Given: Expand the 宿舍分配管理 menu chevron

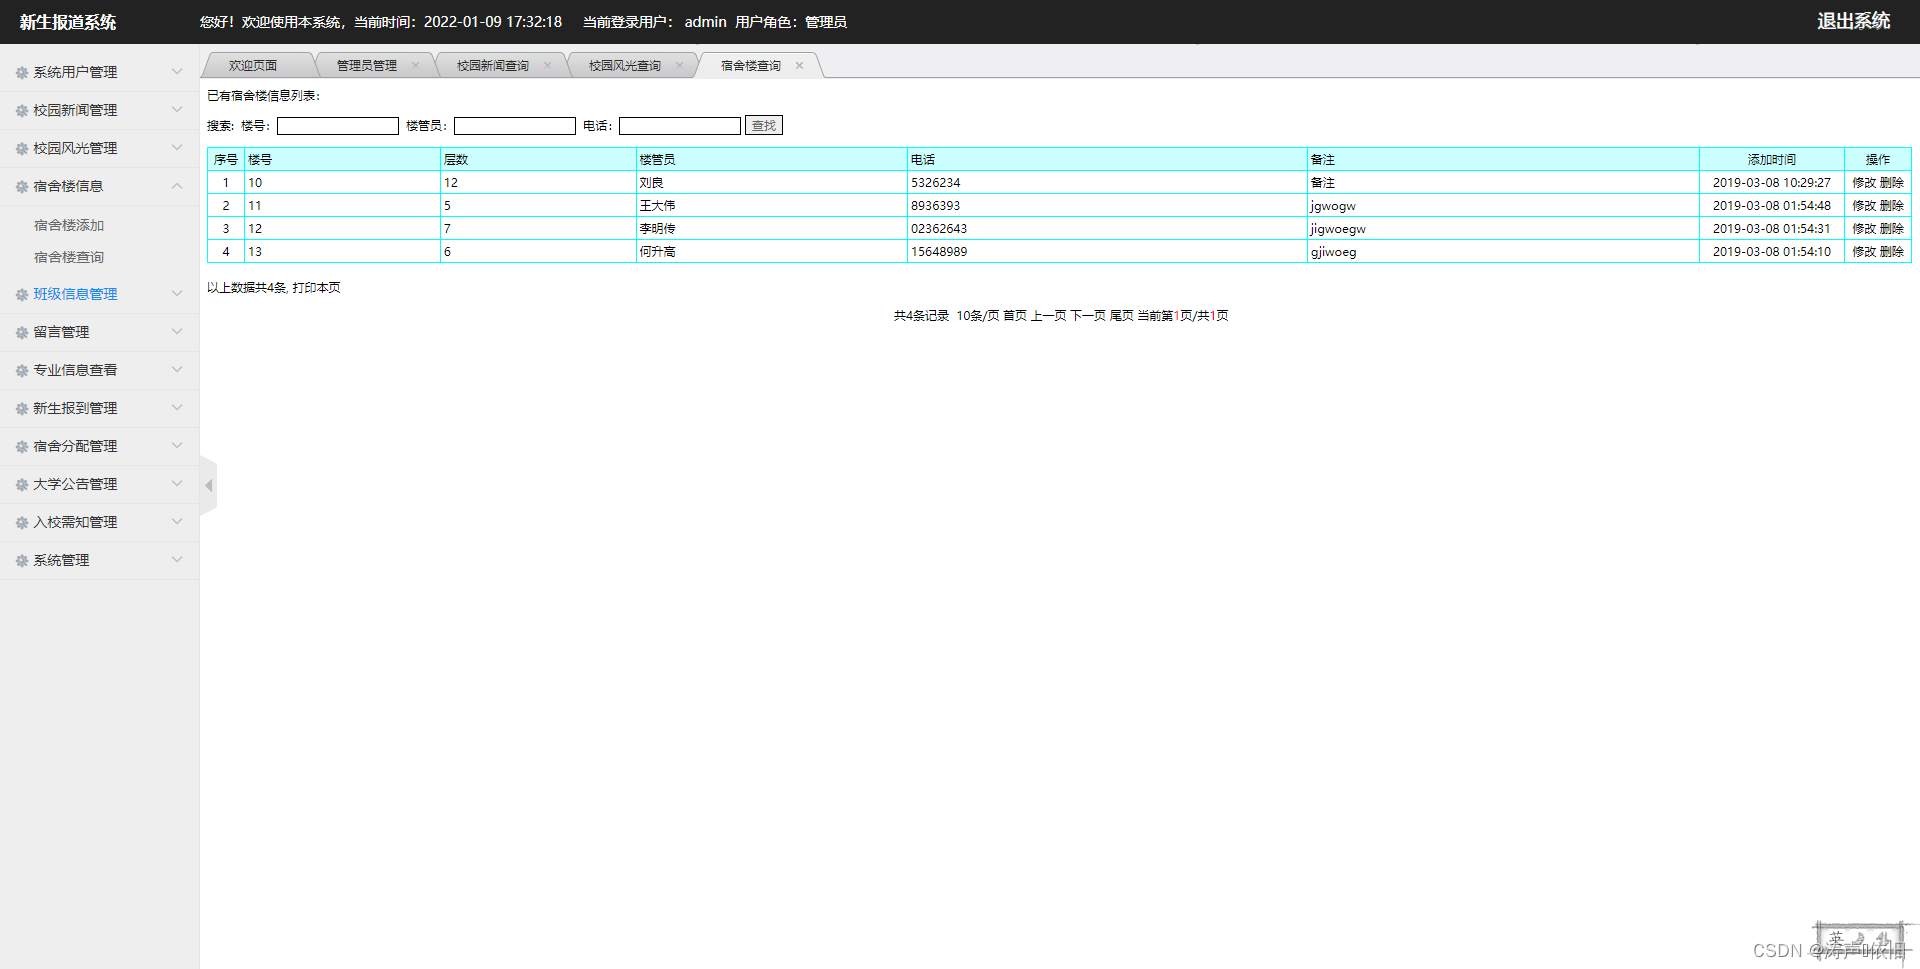Looking at the screenshot, I should pos(177,445).
